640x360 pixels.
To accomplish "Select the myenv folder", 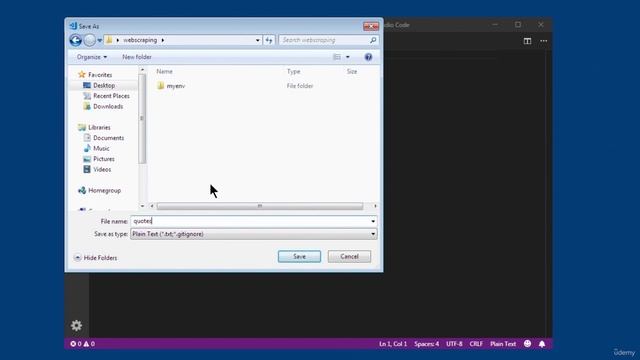I will (x=176, y=86).
